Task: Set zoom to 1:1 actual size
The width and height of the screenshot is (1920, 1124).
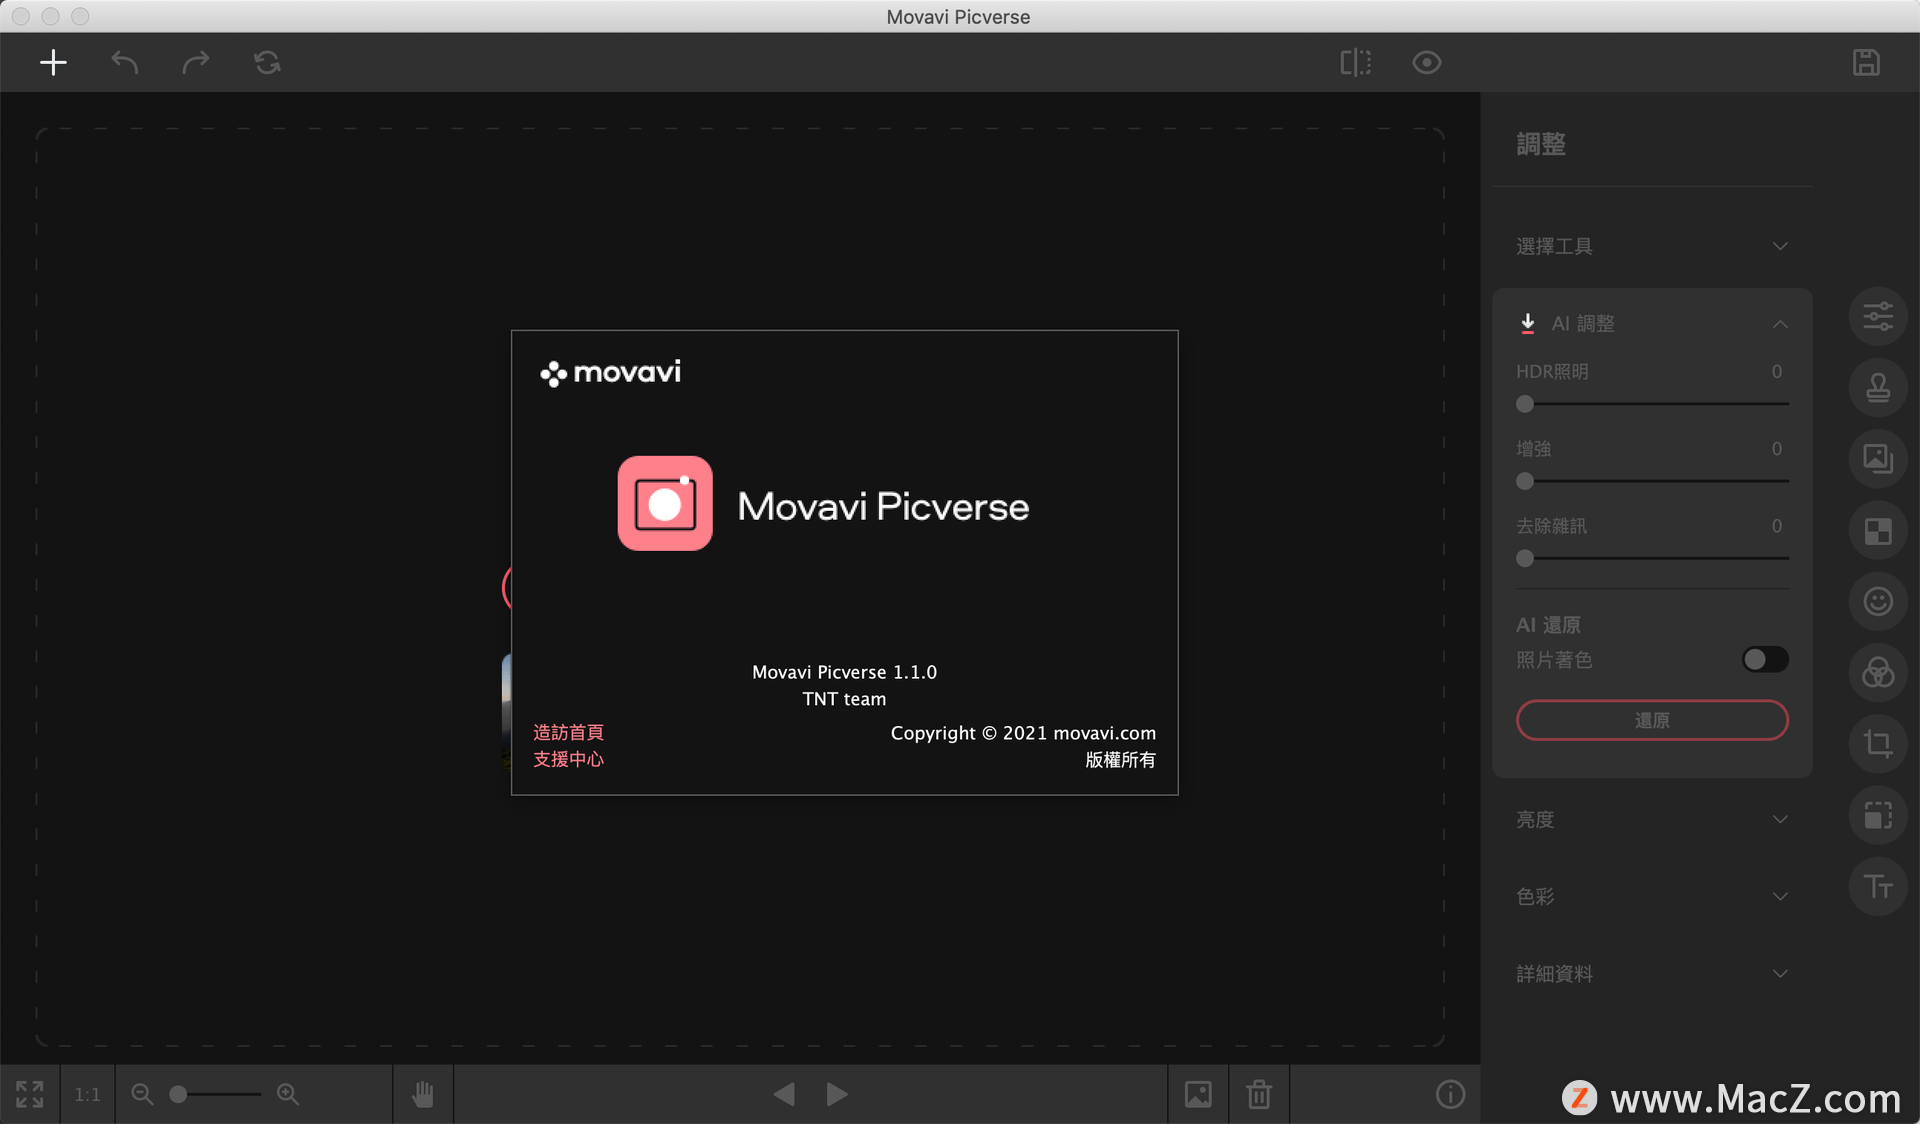Action: (87, 1094)
